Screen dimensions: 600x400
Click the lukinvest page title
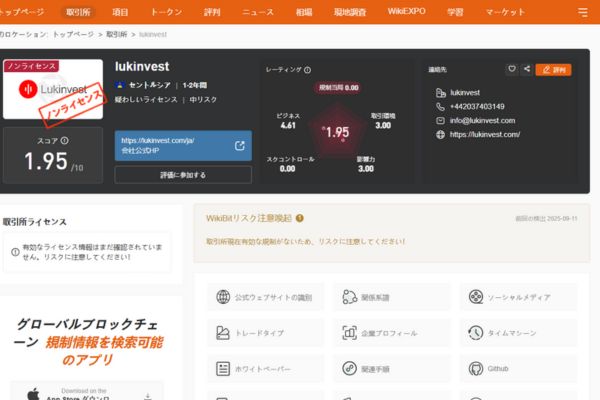pyautogui.click(x=142, y=67)
